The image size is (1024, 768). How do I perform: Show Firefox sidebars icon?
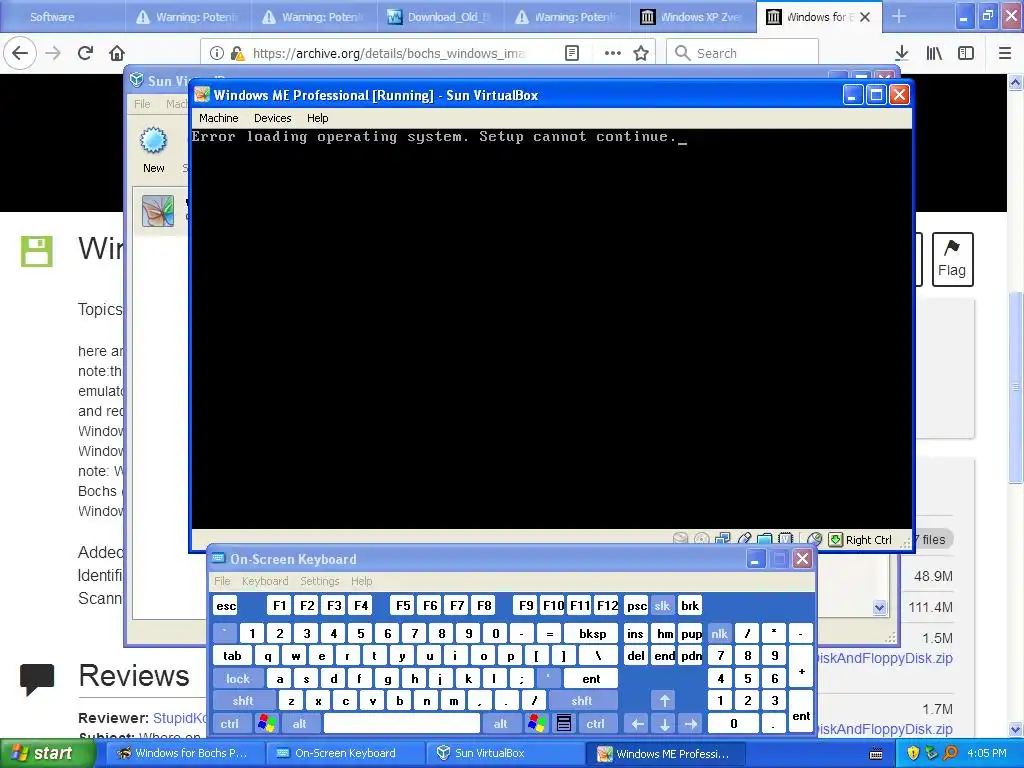[966, 53]
